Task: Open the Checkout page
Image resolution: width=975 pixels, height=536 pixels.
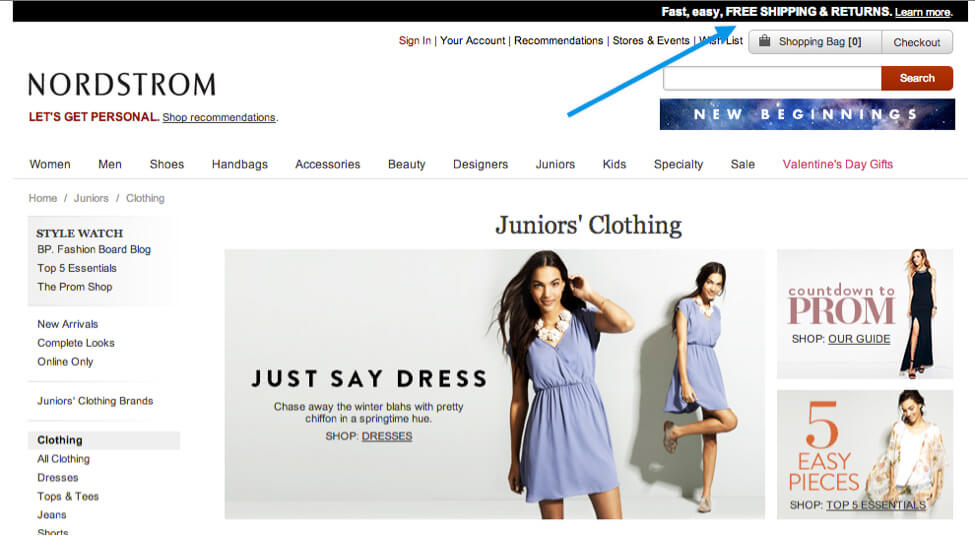Action: 916,42
